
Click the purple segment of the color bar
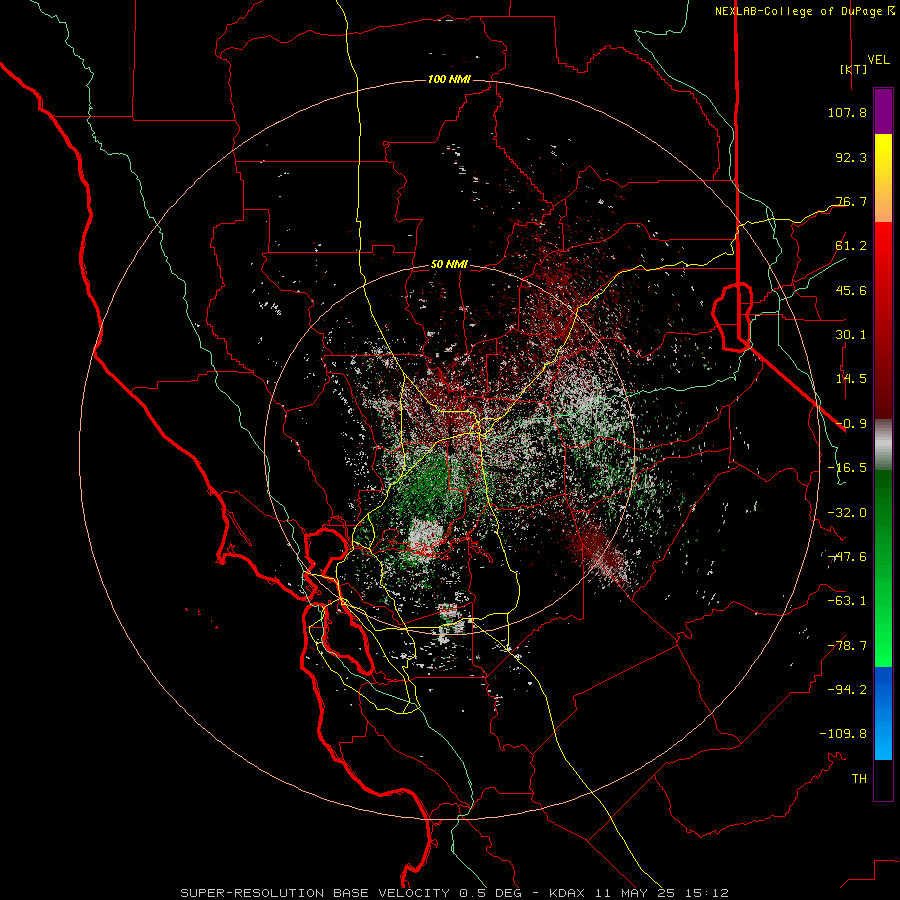(x=883, y=111)
